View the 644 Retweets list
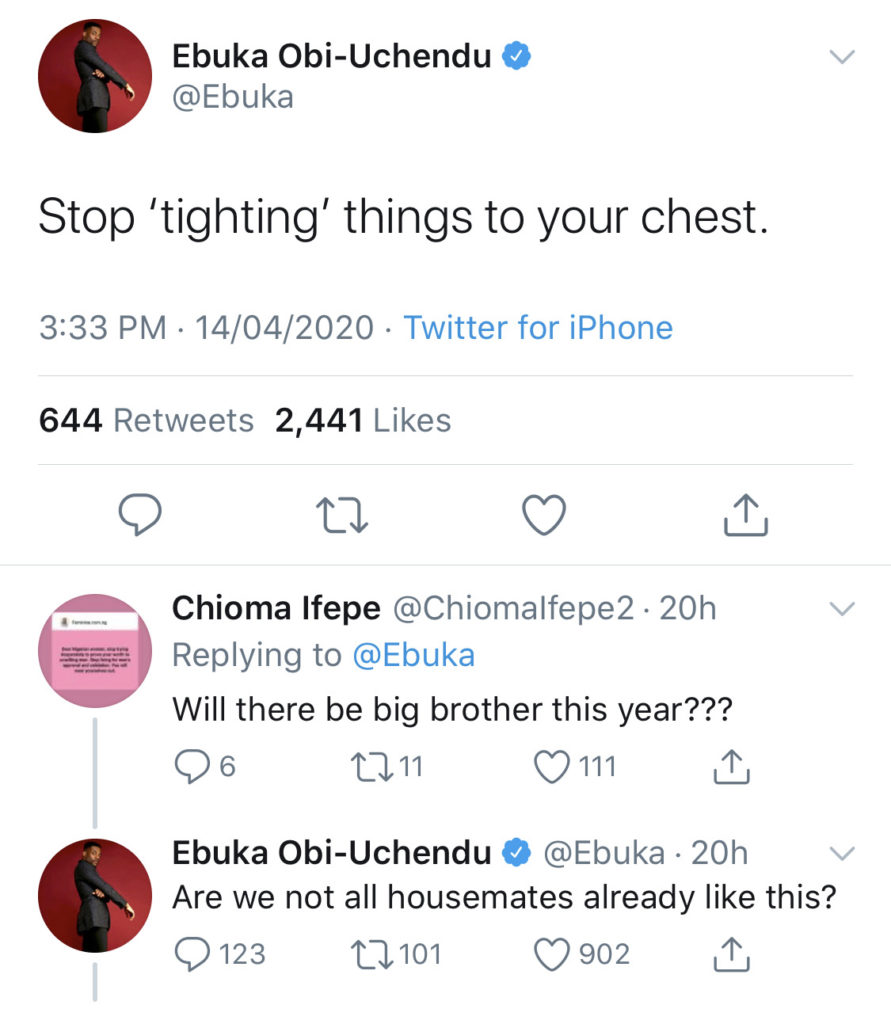The image size is (891, 1024). (146, 421)
